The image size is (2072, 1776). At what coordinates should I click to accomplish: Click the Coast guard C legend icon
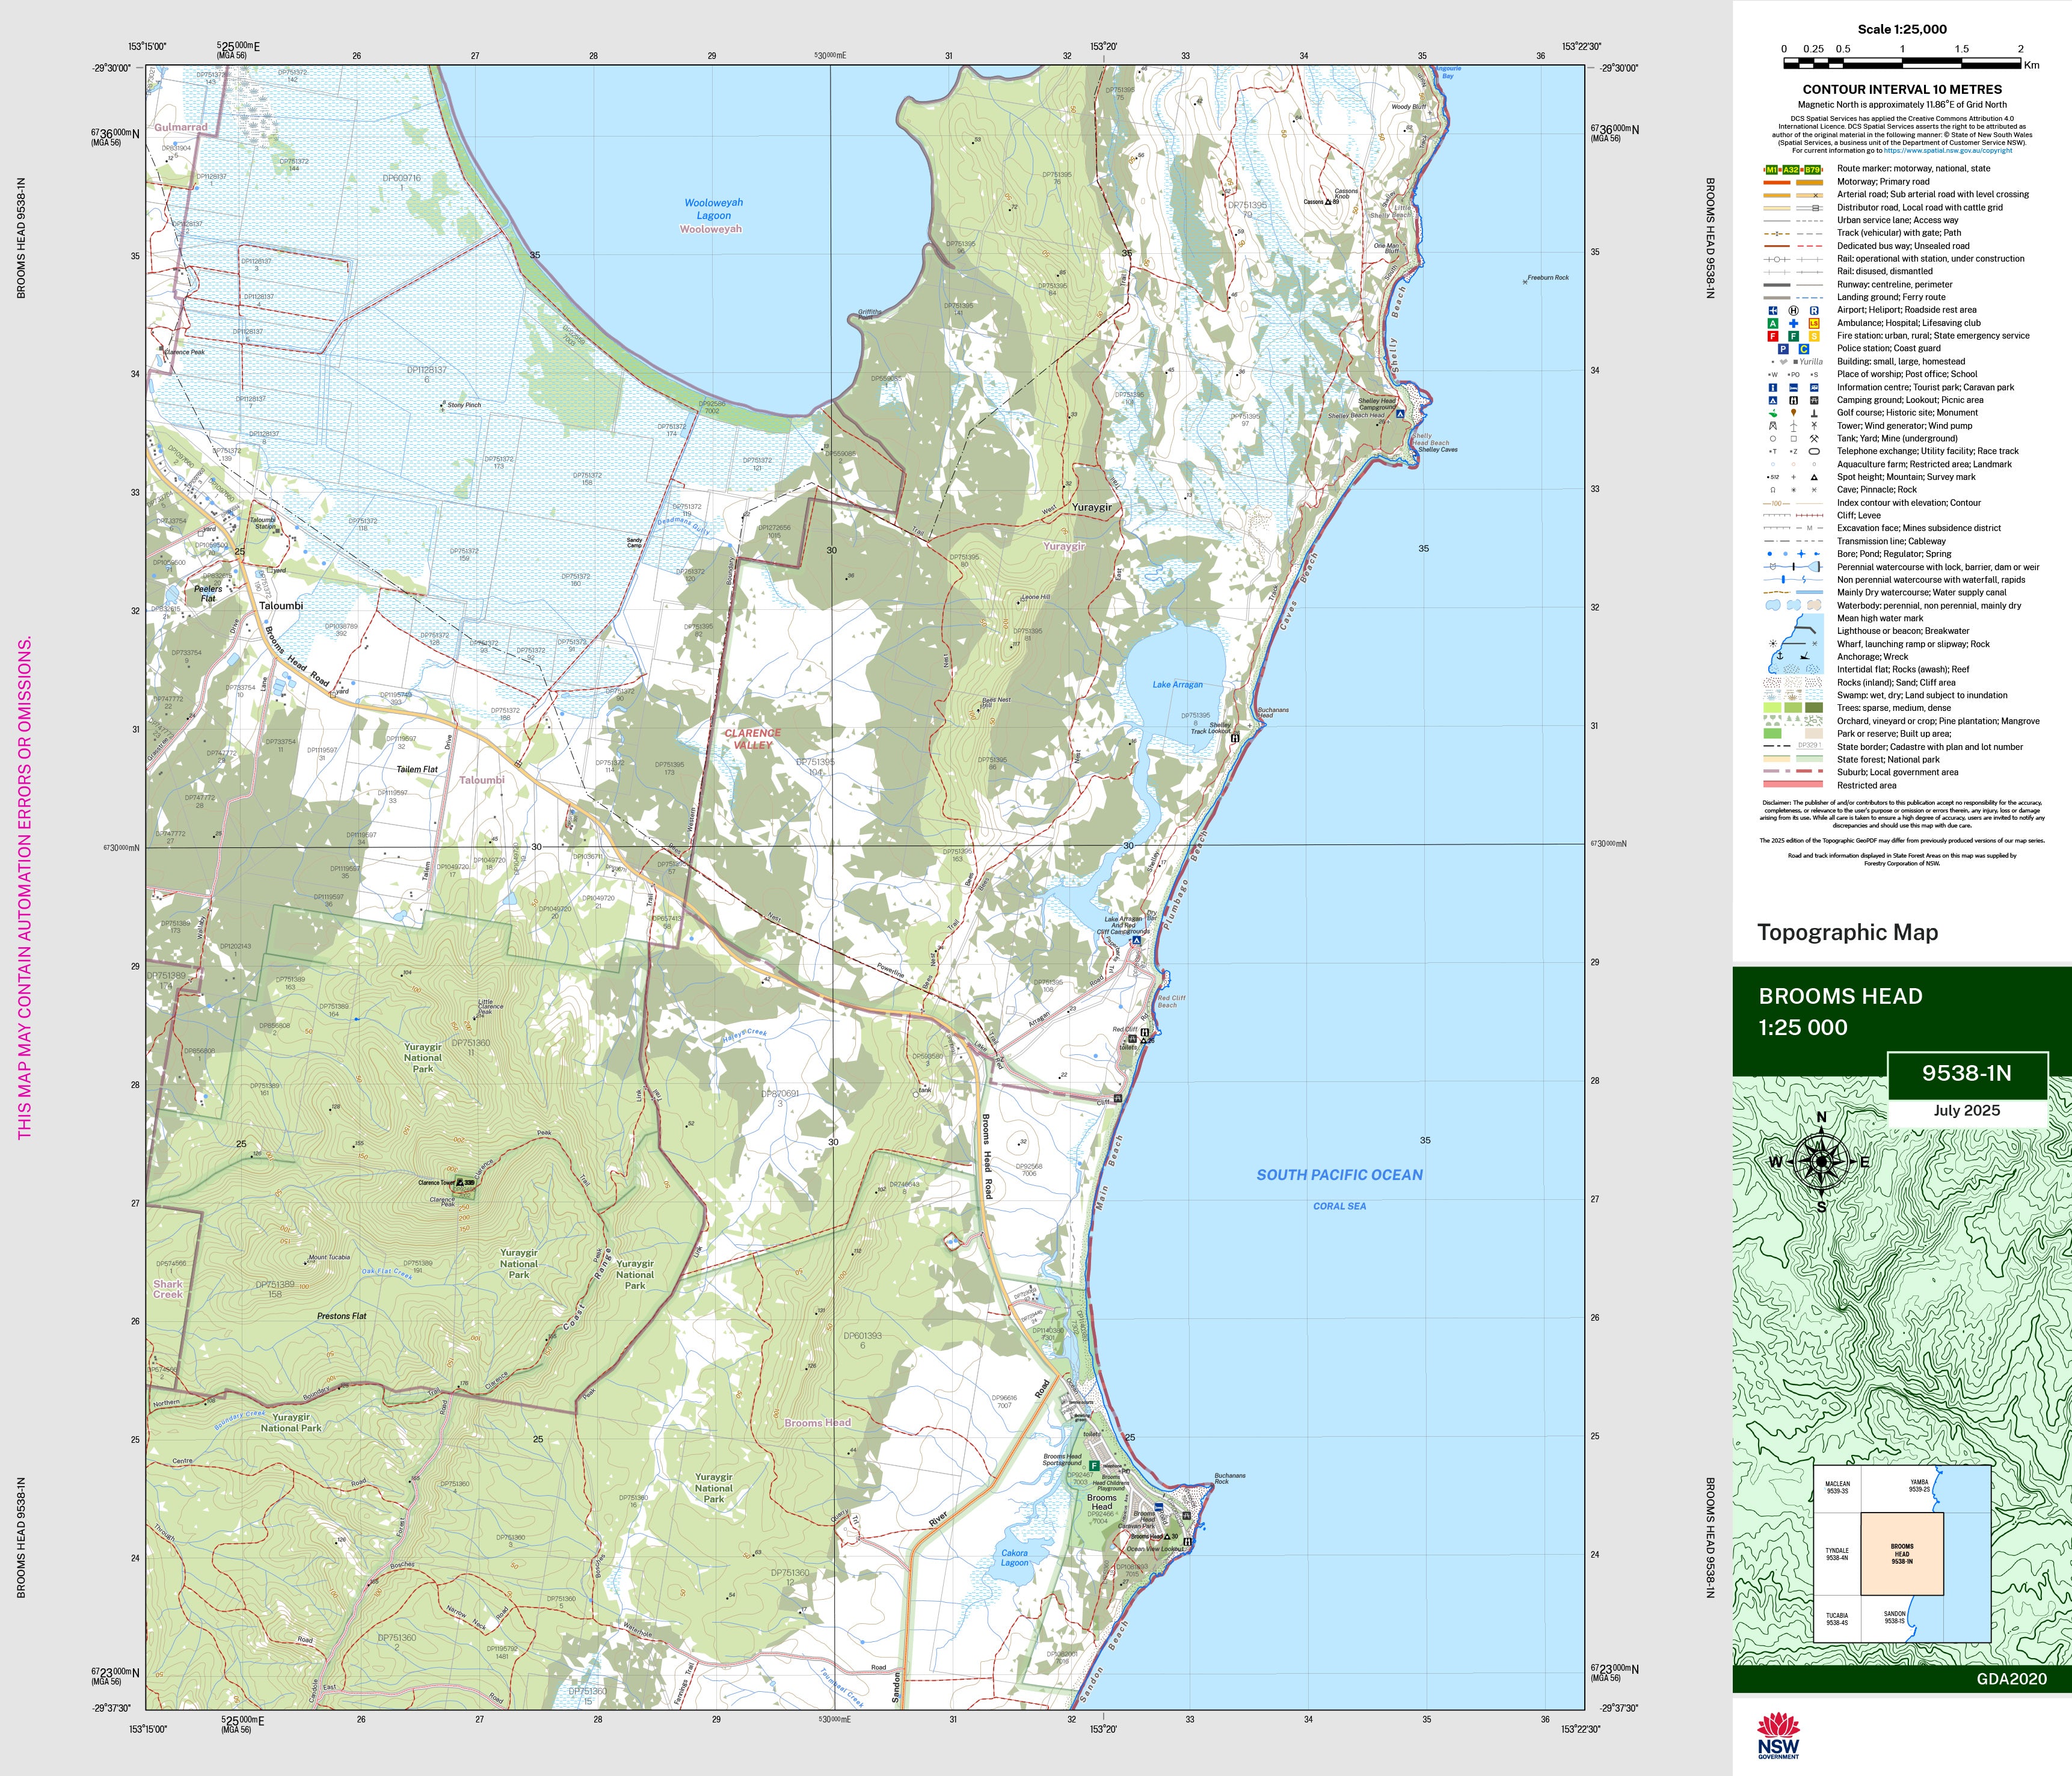pos(1804,349)
